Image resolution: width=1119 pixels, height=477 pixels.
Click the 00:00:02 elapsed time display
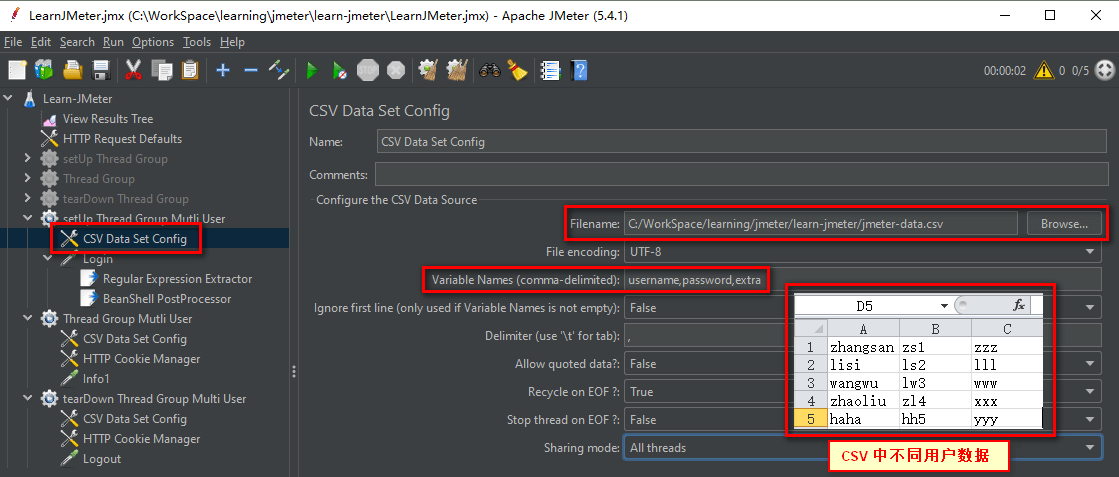click(x=1005, y=71)
